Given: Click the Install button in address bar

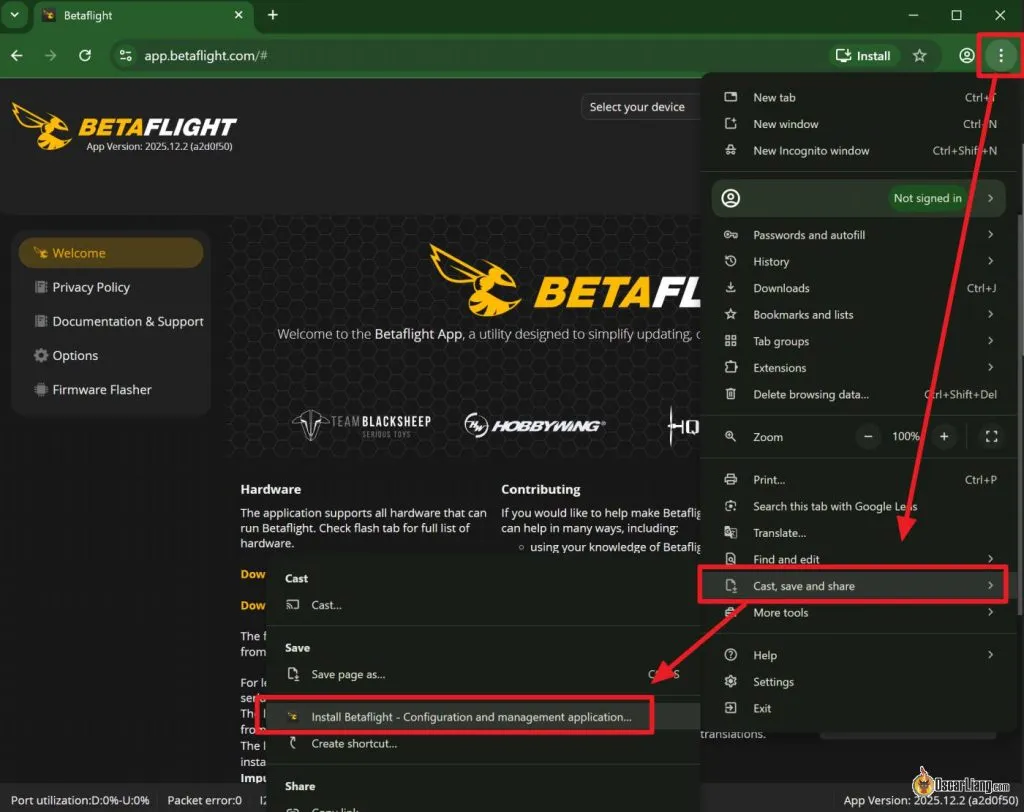Looking at the screenshot, I should point(863,56).
